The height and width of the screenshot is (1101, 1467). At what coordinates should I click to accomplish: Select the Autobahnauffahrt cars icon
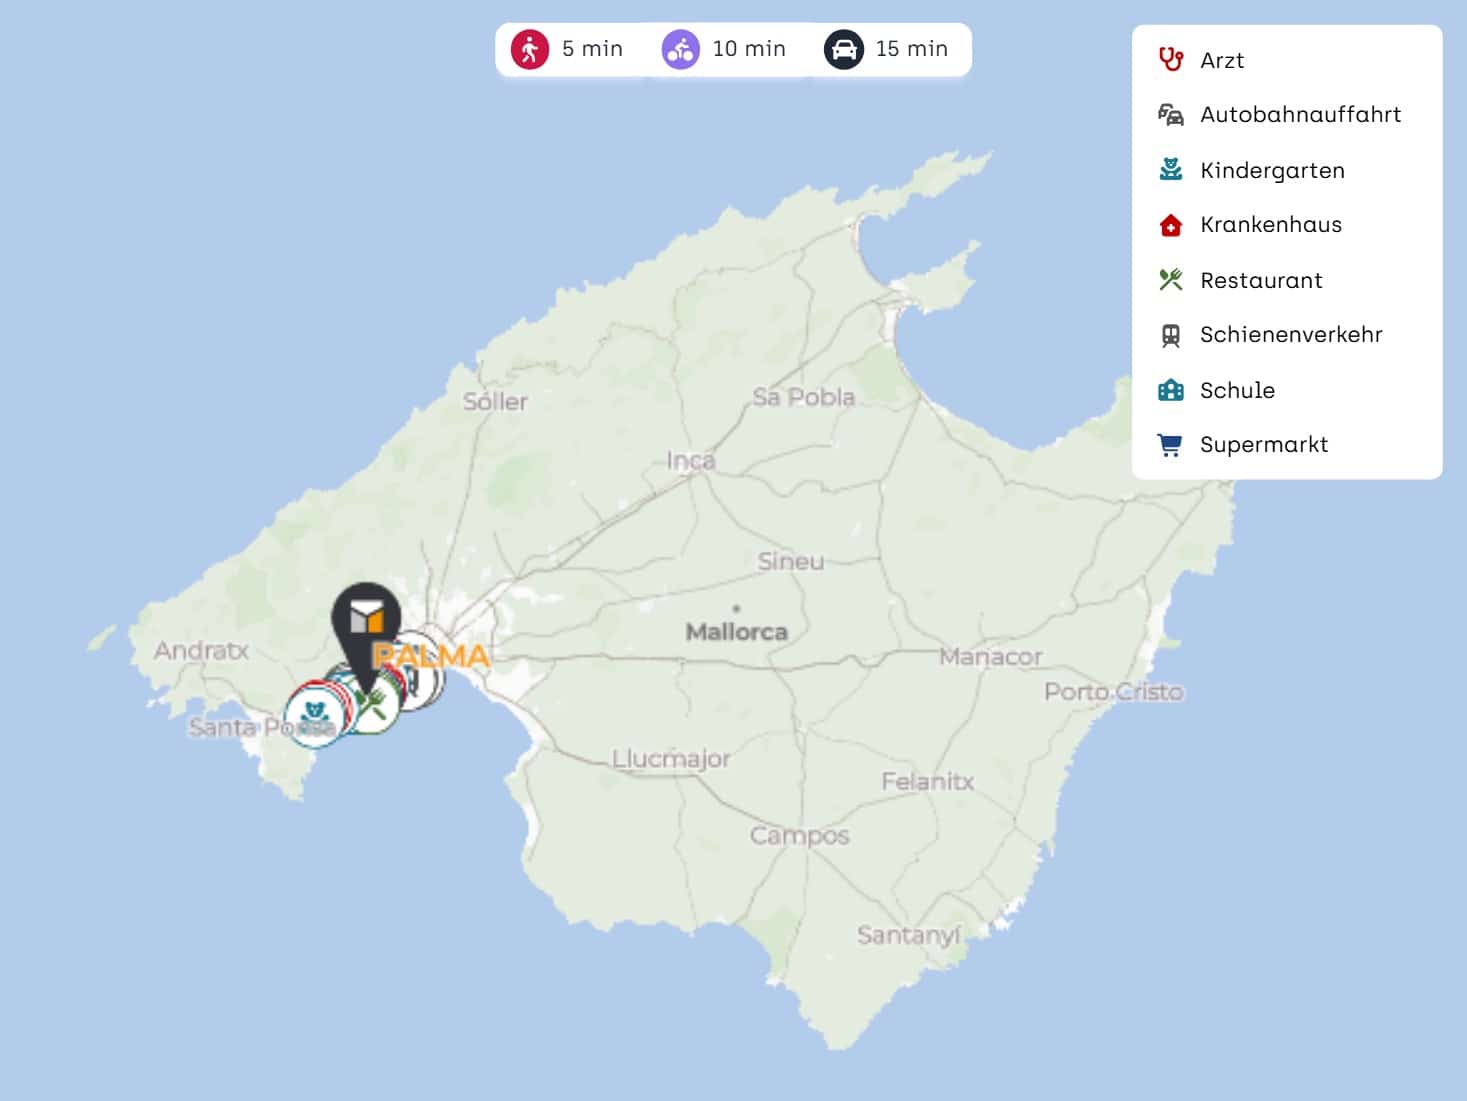(x=1170, y=115)
